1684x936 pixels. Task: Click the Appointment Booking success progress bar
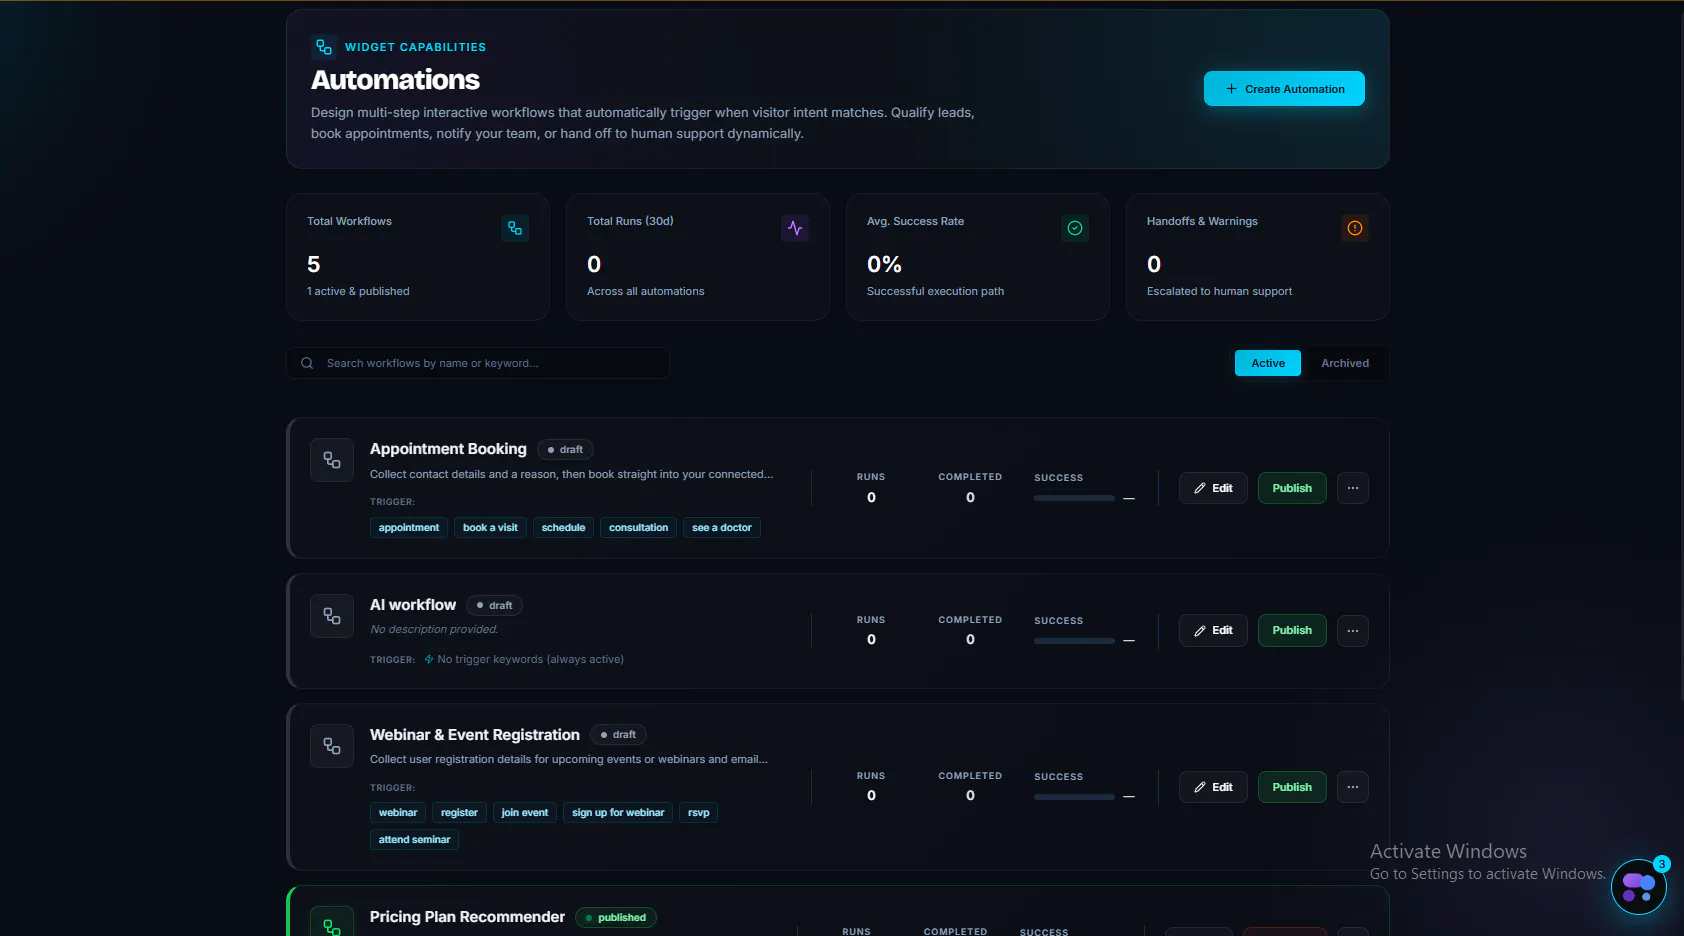tap(1074, 498)
